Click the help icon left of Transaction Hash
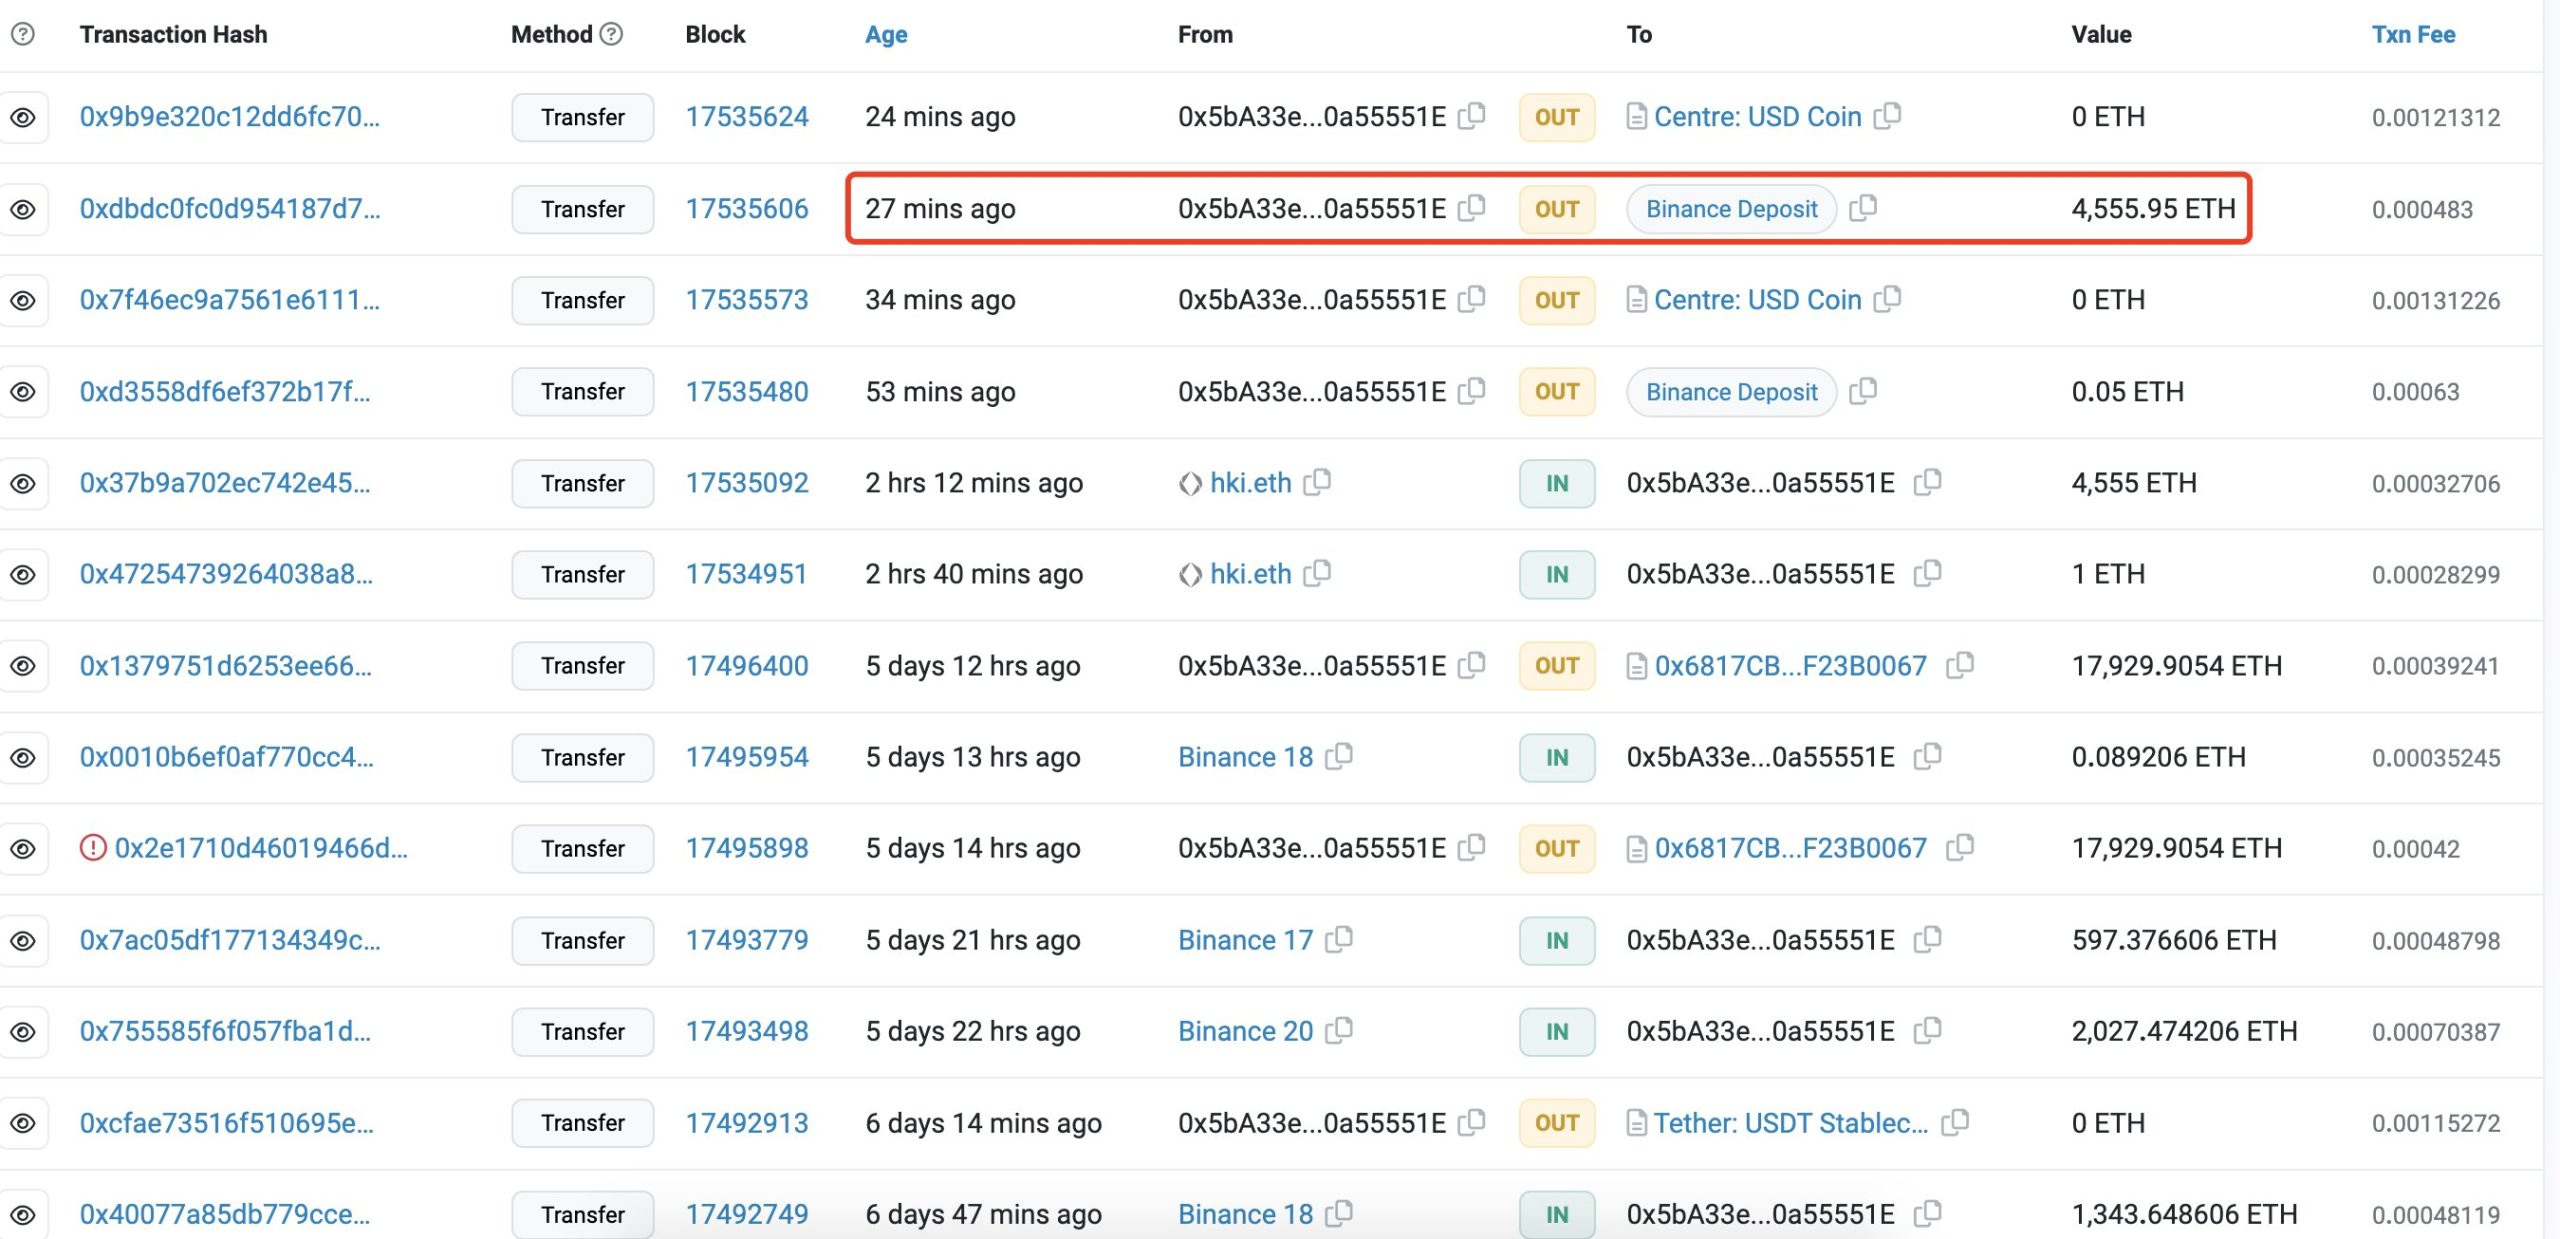The height and width of the screenshot is (1239, 2560). pos(22,34)
